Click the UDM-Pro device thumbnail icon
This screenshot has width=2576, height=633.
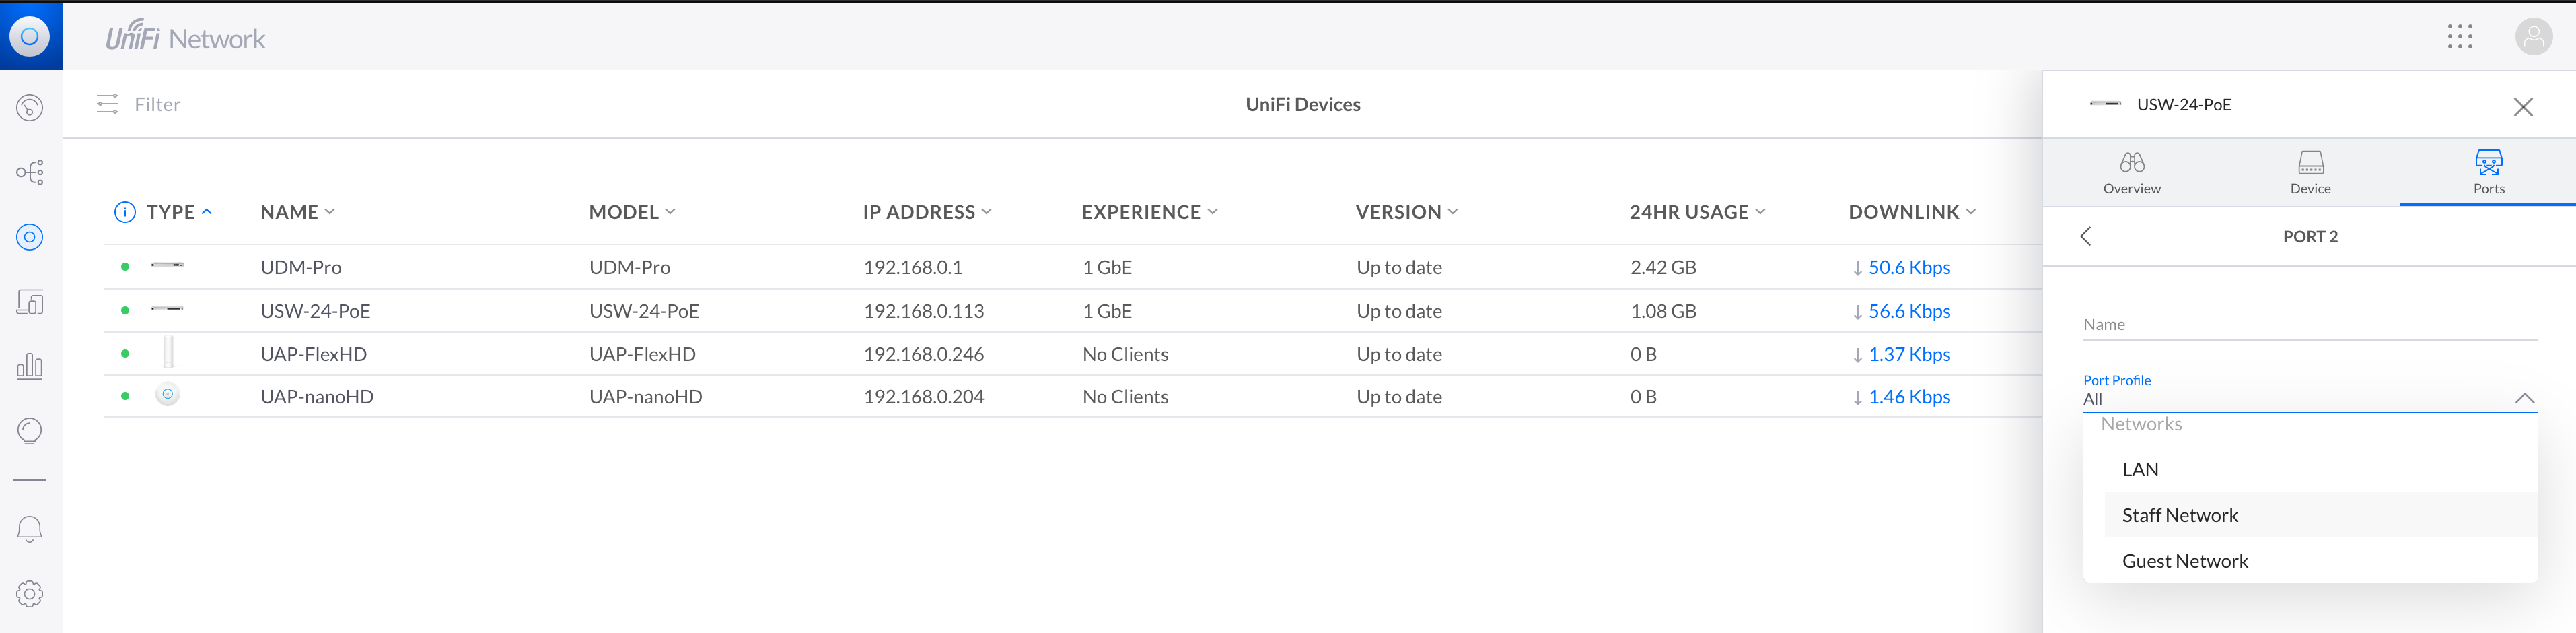click(167, 266)
